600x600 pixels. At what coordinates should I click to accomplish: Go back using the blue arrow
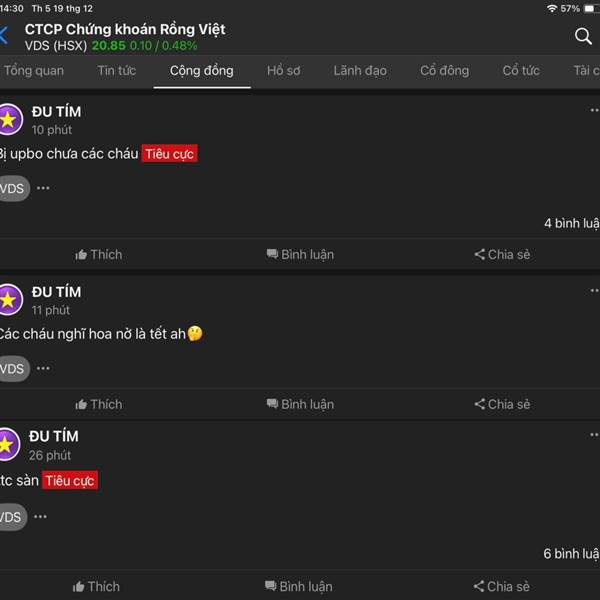4,36
